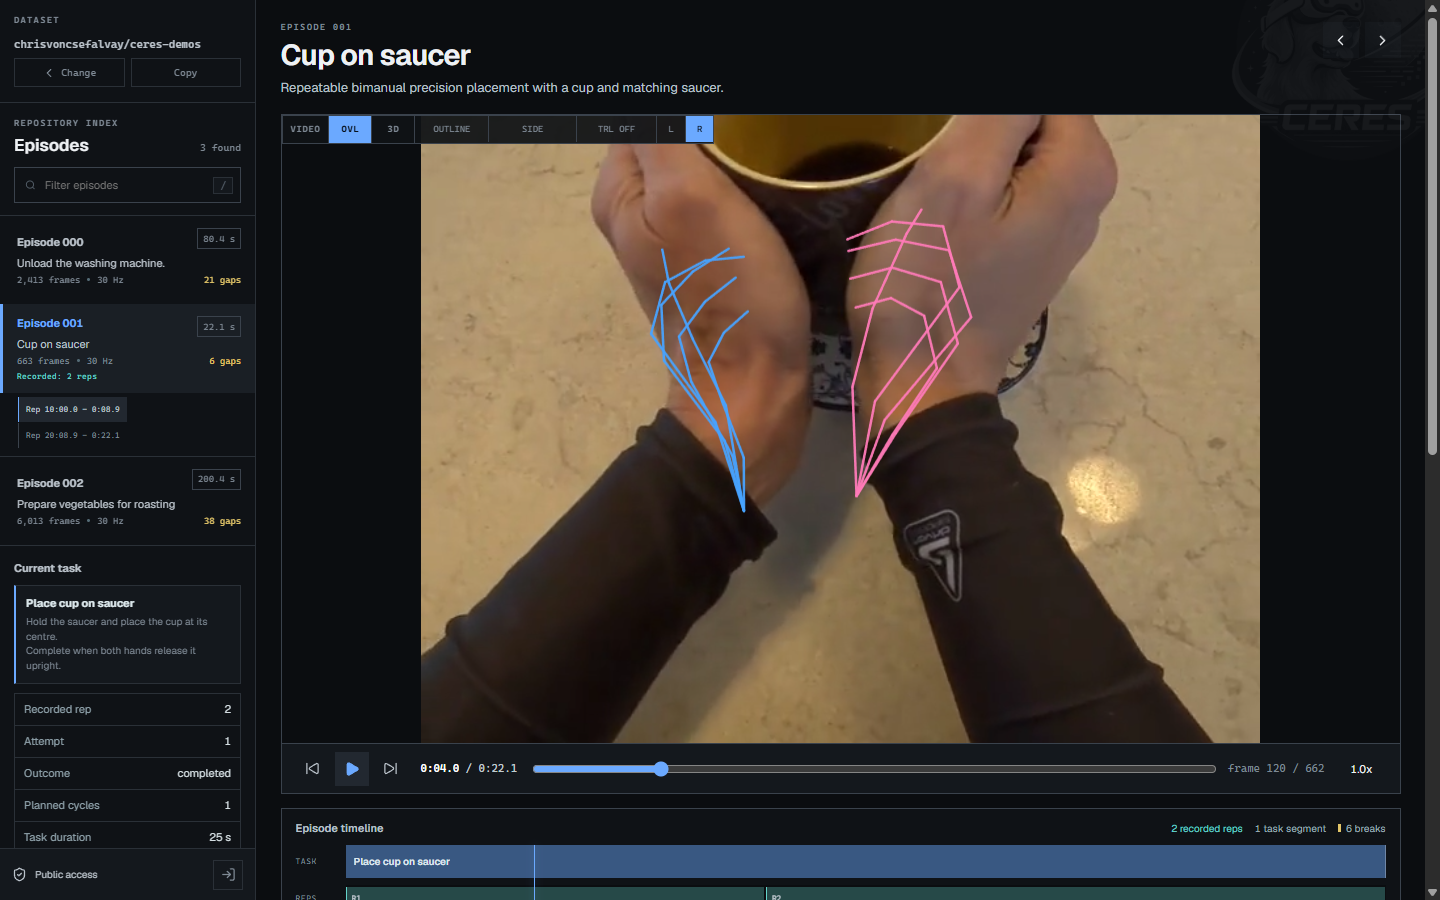This screenshot has width=1440, height=900.
Task: Click the 22.1 s duration badge
Action: point(219,327)
